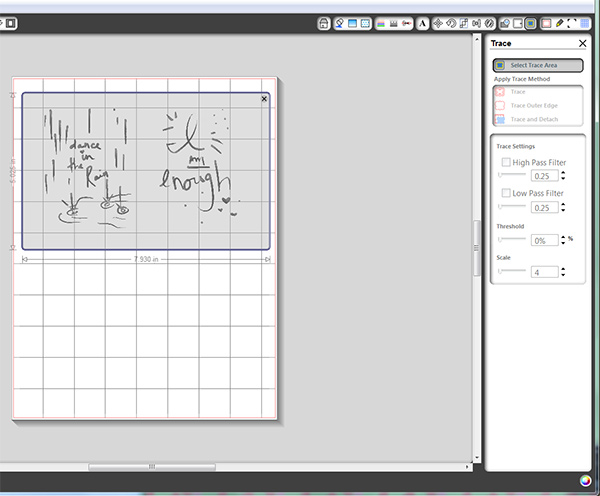Open the Registration Marks icon
Screen dimensions: 600x496
click(572, 24)
